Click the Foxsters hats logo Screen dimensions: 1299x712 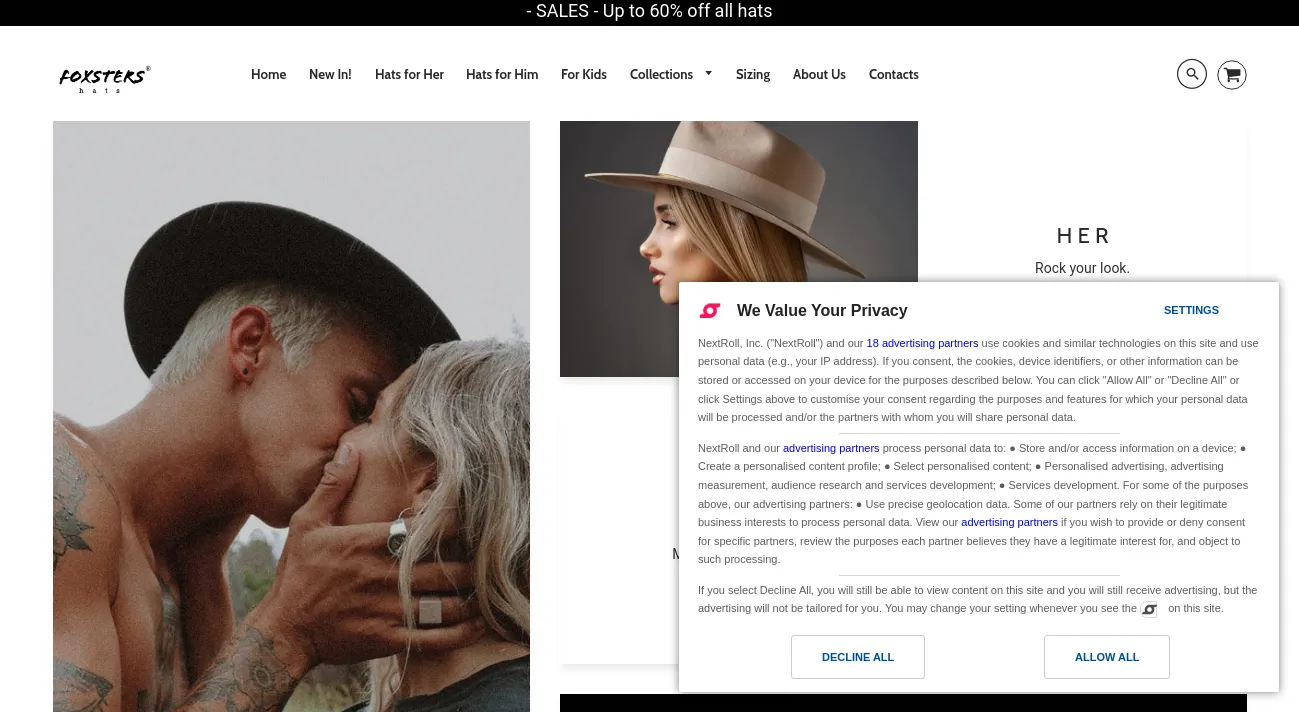pyautogui.click(x=105, y=79)
